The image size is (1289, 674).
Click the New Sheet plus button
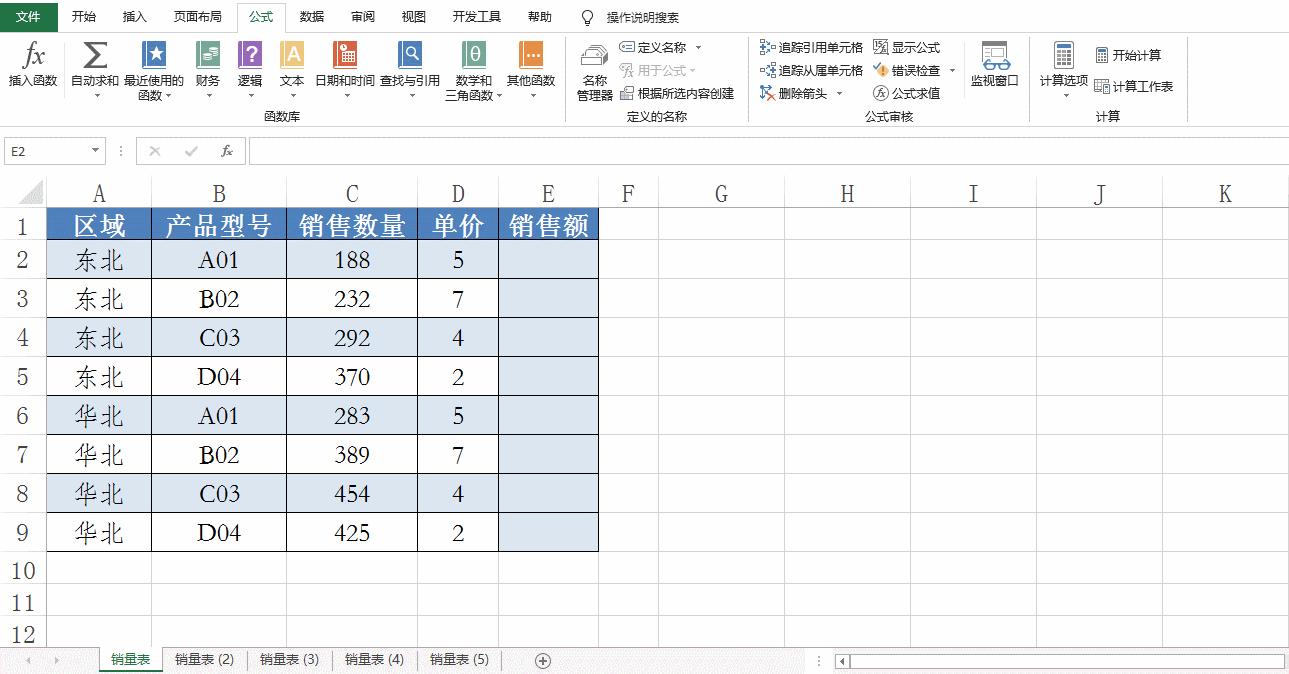click(541, 660)
